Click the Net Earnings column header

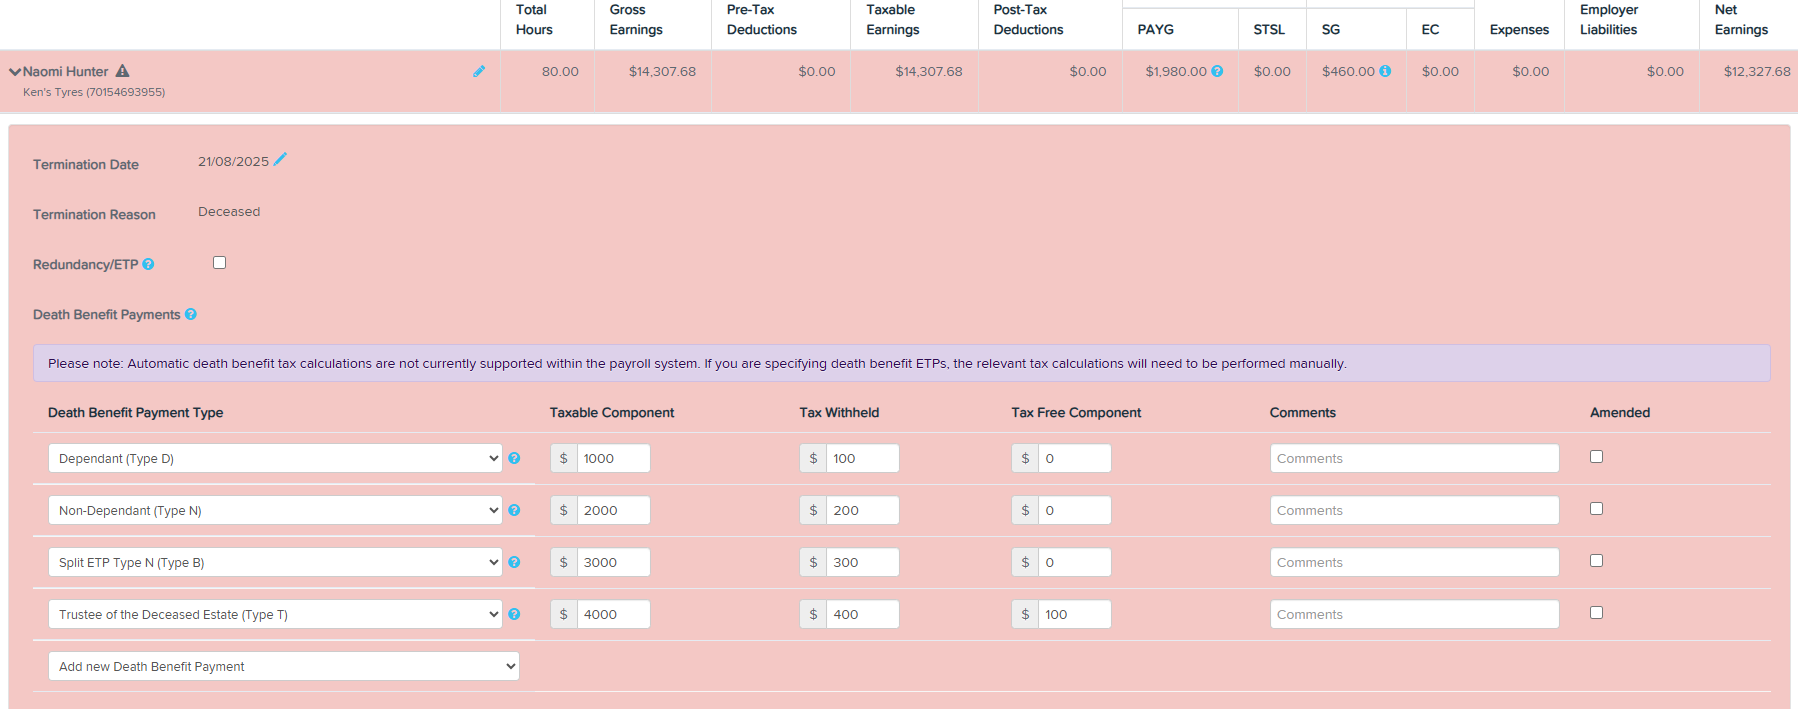(x=1740, y=20)
